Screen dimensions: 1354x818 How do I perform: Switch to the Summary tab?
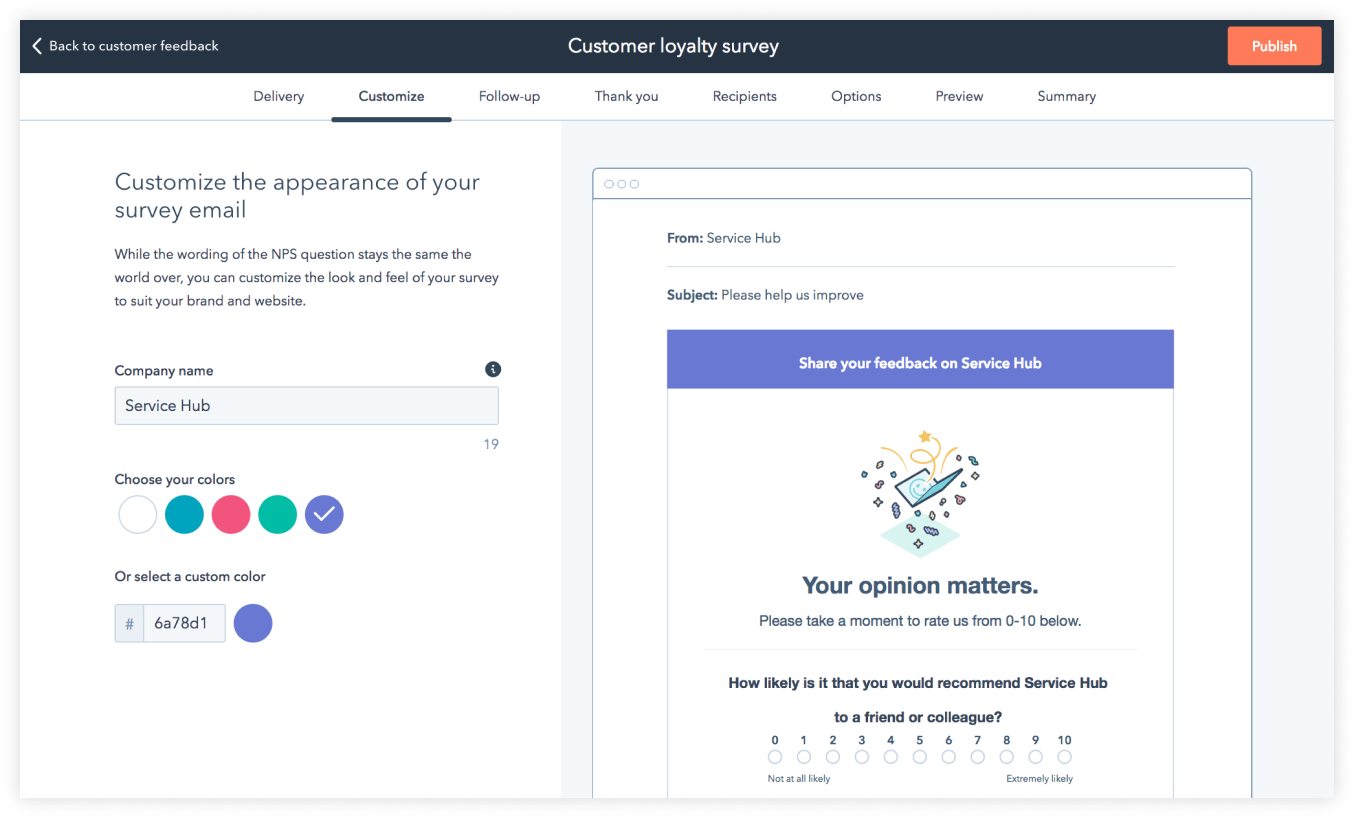pos(1066,96)
